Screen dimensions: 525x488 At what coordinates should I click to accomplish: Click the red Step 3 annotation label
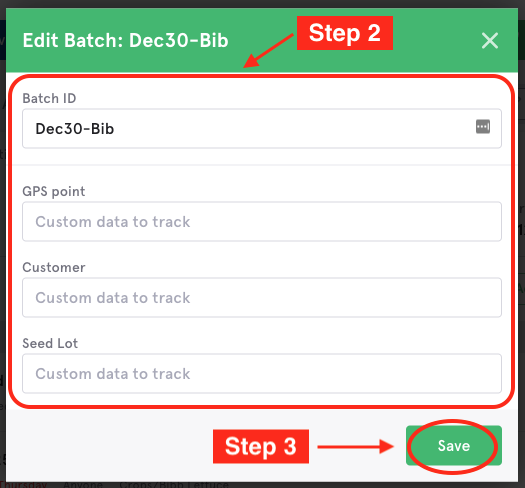coord(261,446)
